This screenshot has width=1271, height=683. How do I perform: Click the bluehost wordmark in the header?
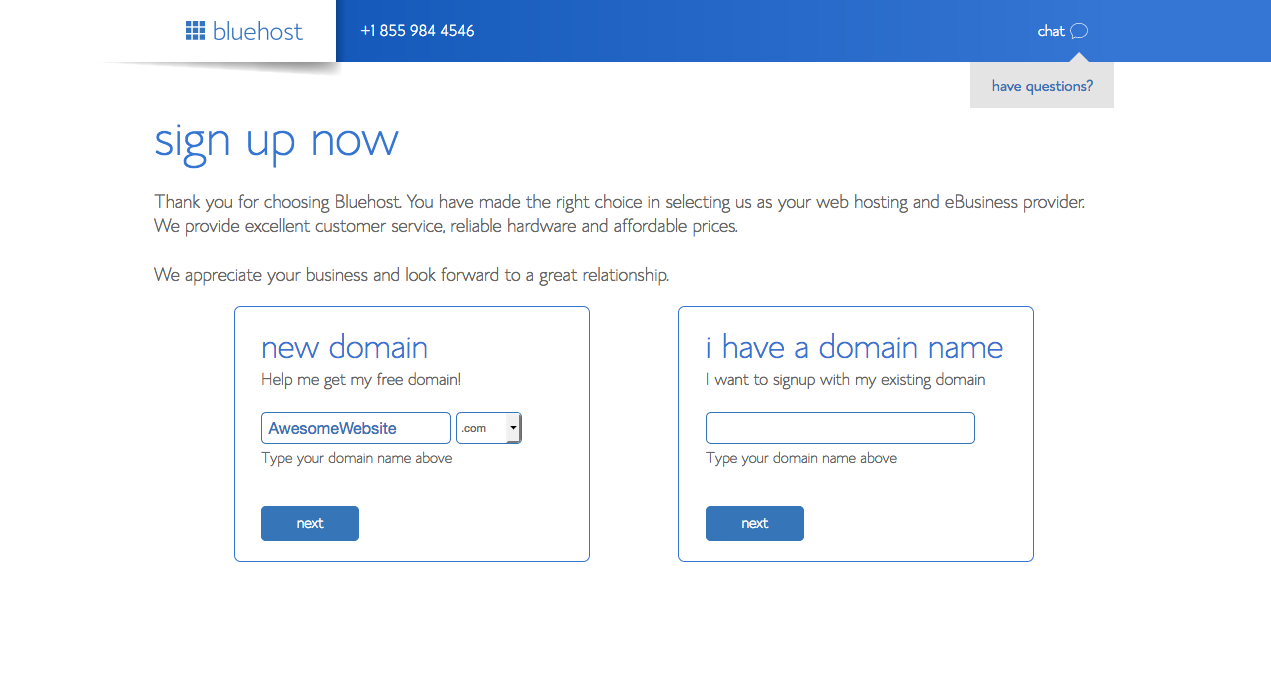(258, 31)
